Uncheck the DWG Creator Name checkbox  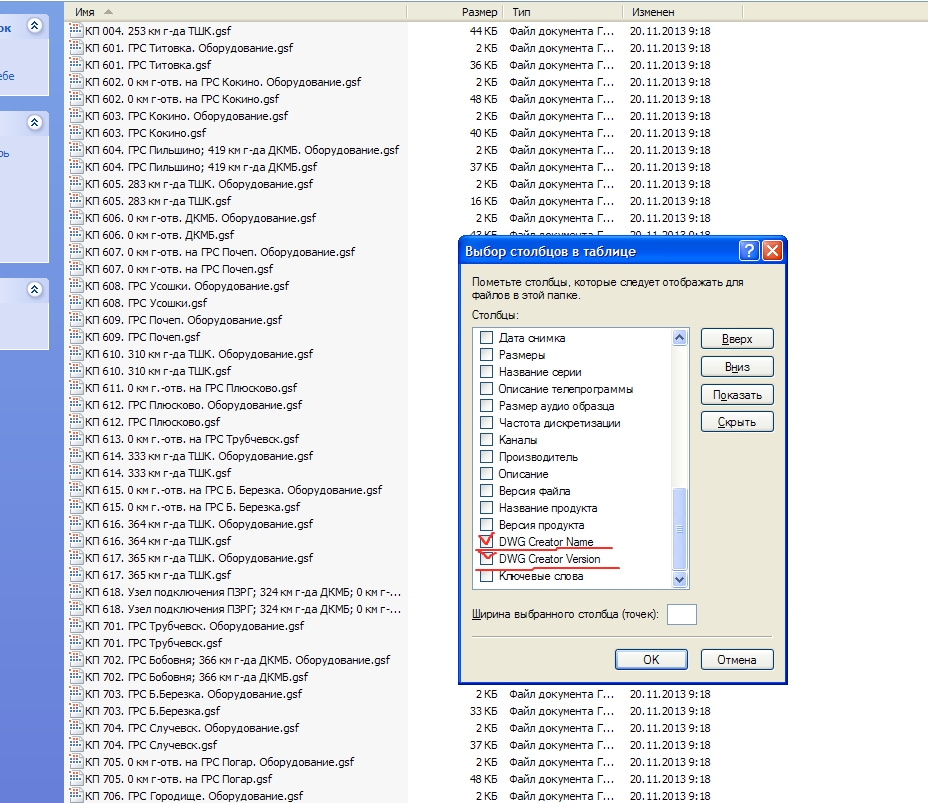tap(487, 542)
